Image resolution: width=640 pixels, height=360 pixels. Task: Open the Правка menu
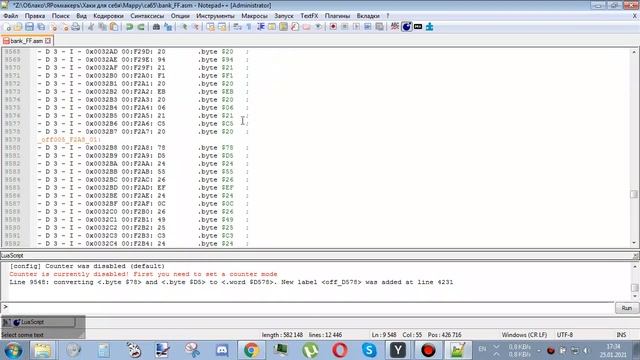click(x=35, y=16)
